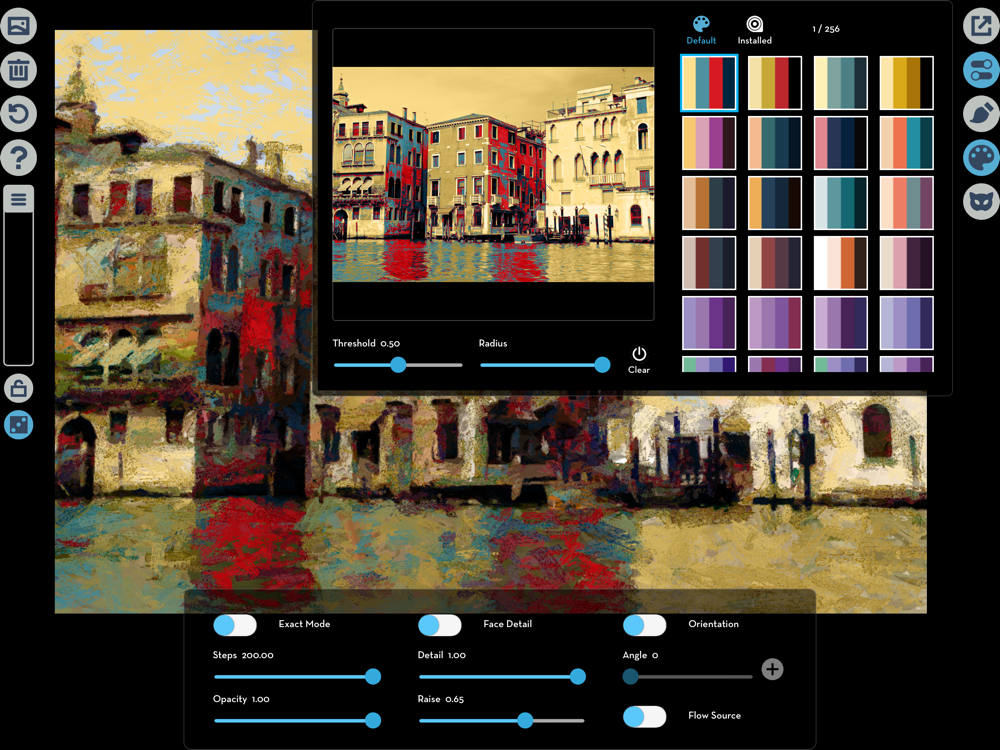Open help with question mark icon
This screenshot has height=750, width=1000.
[x=18, y=158]
